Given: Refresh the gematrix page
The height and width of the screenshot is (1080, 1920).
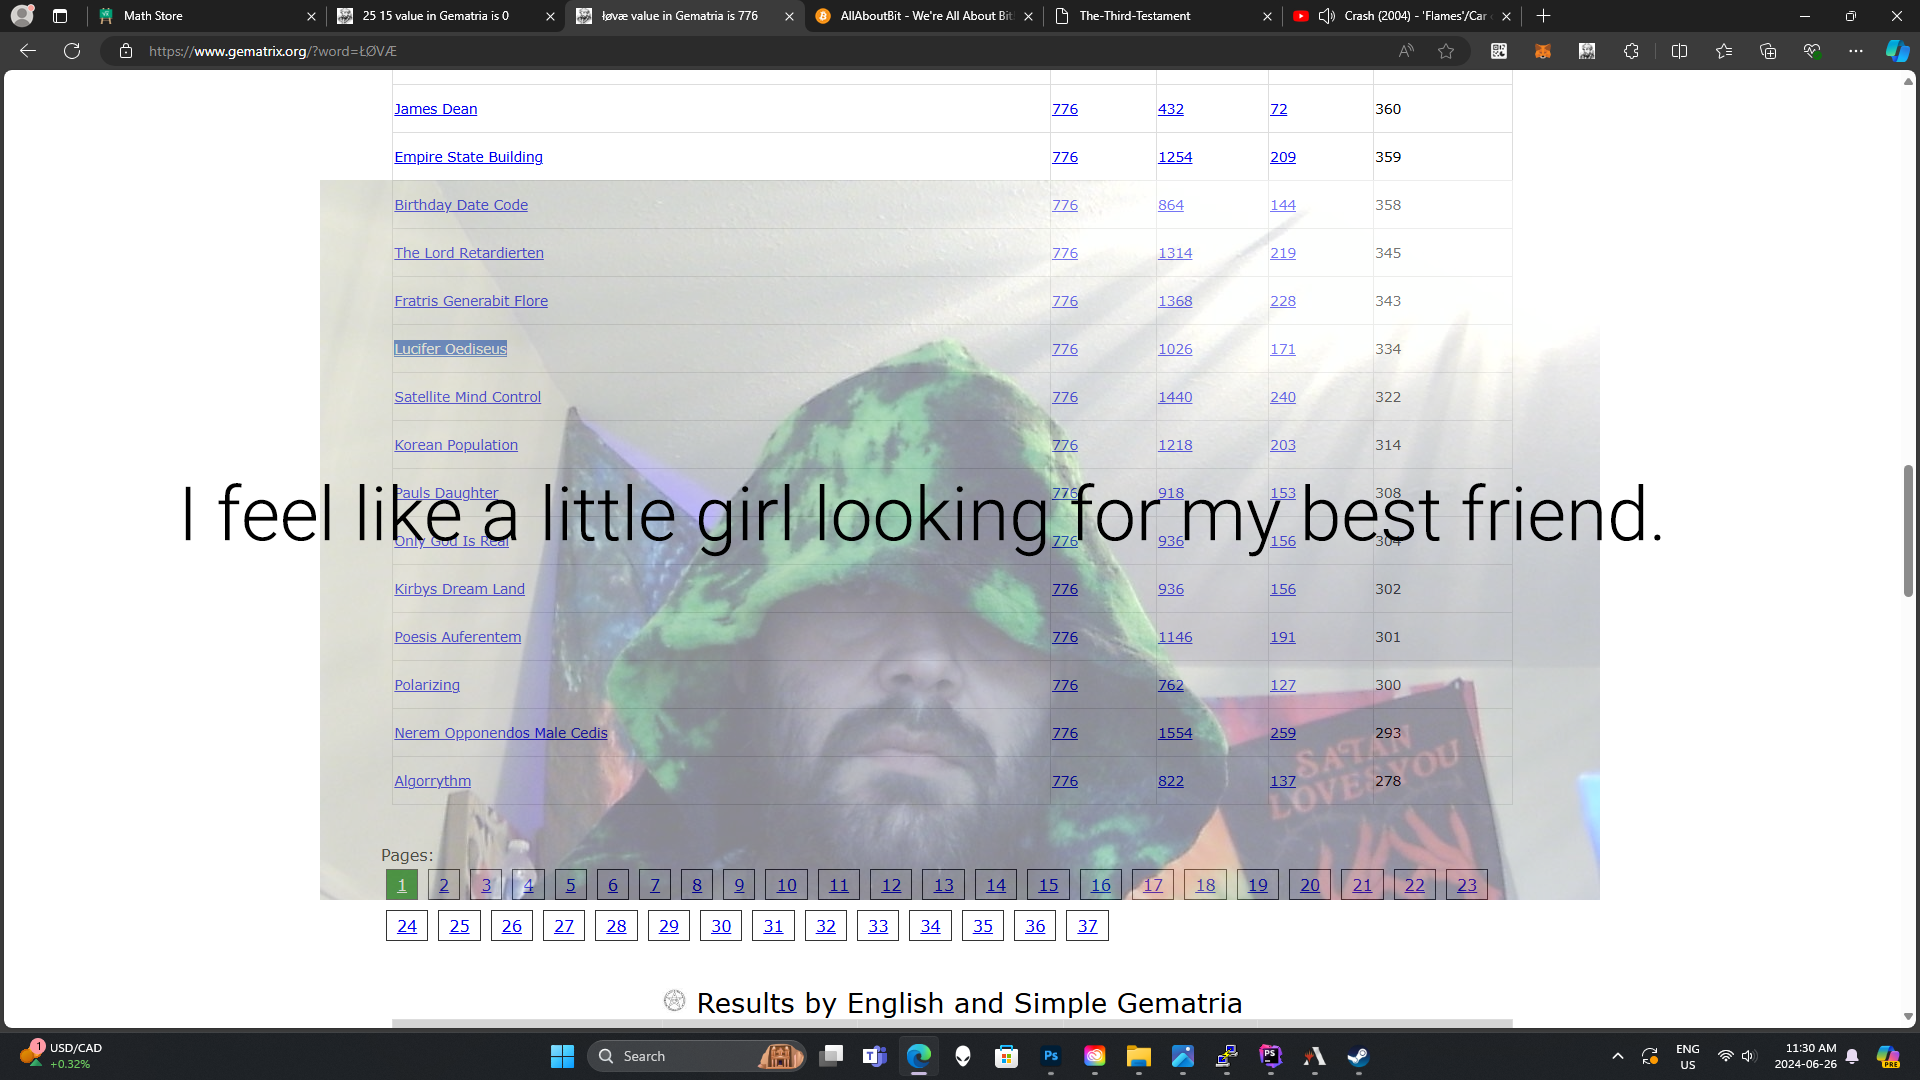Looking at the screenshot, I should click(72, 51).
